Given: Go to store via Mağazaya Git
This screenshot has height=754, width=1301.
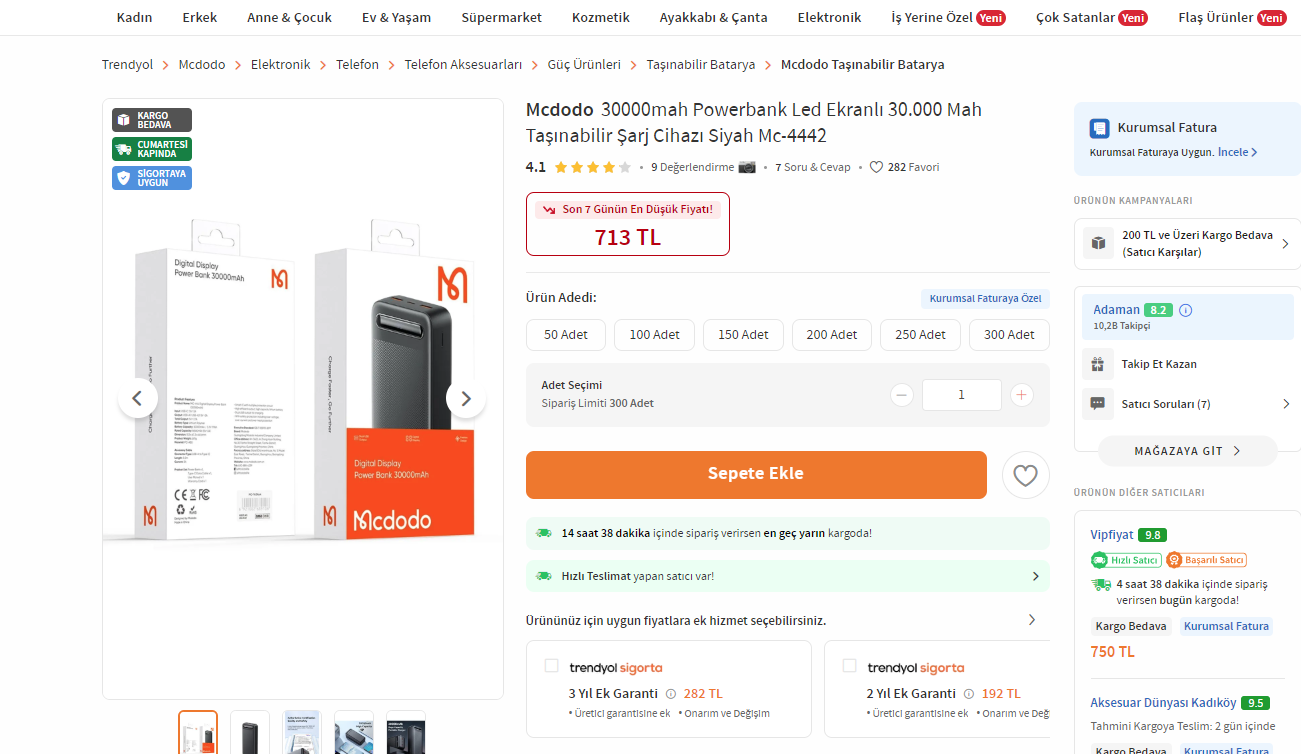Looking at the screenshot, I should click(x=1187, y=451).
